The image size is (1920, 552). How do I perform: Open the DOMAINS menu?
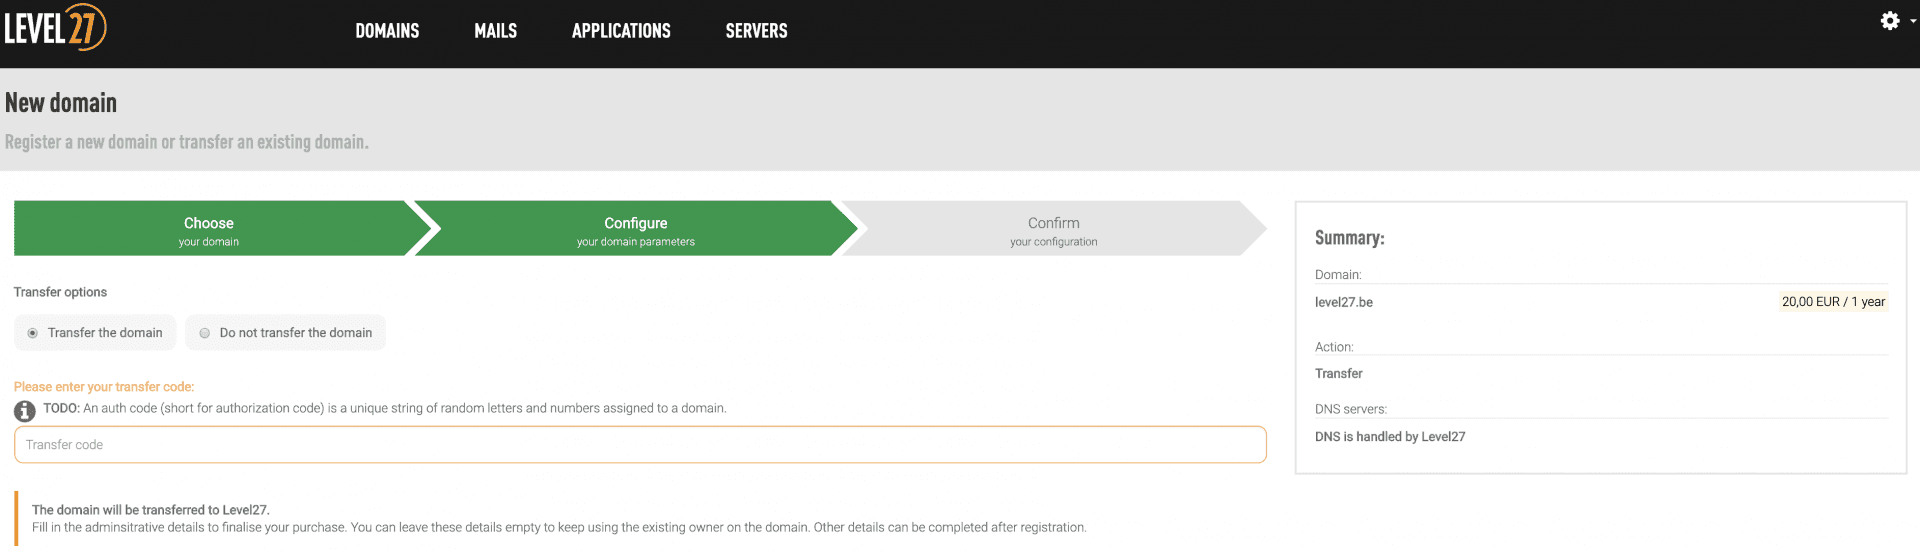click(x=387, y=31)
